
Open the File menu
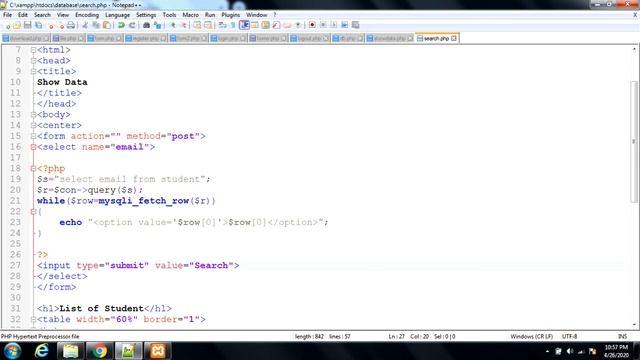click(x=7, y=15)
